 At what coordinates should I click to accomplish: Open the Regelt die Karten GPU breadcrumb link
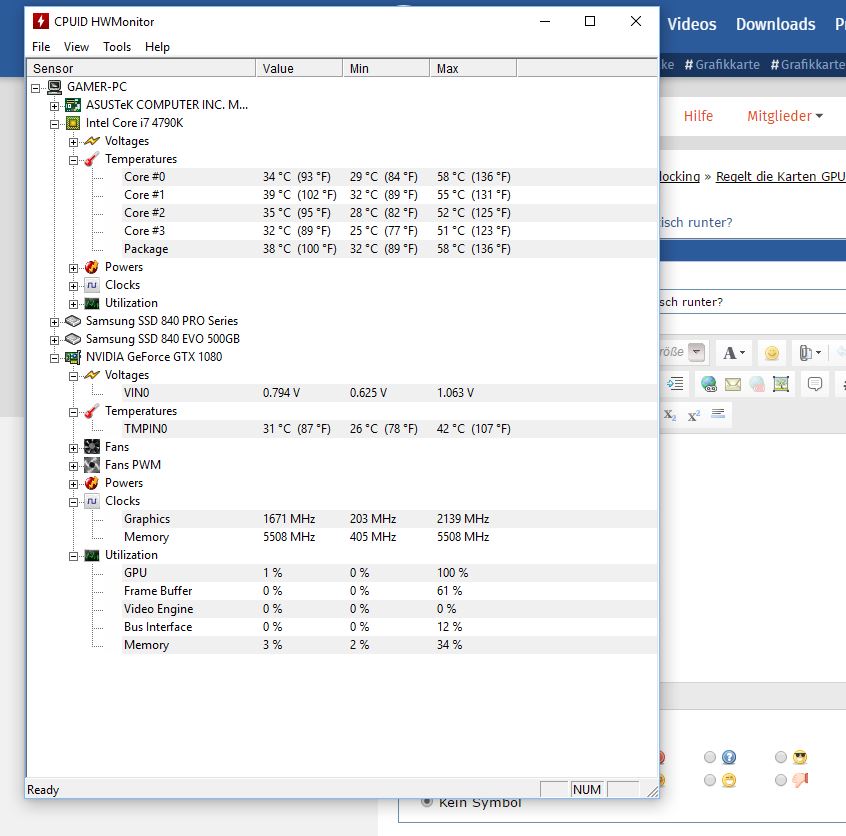tap(781, 176)
